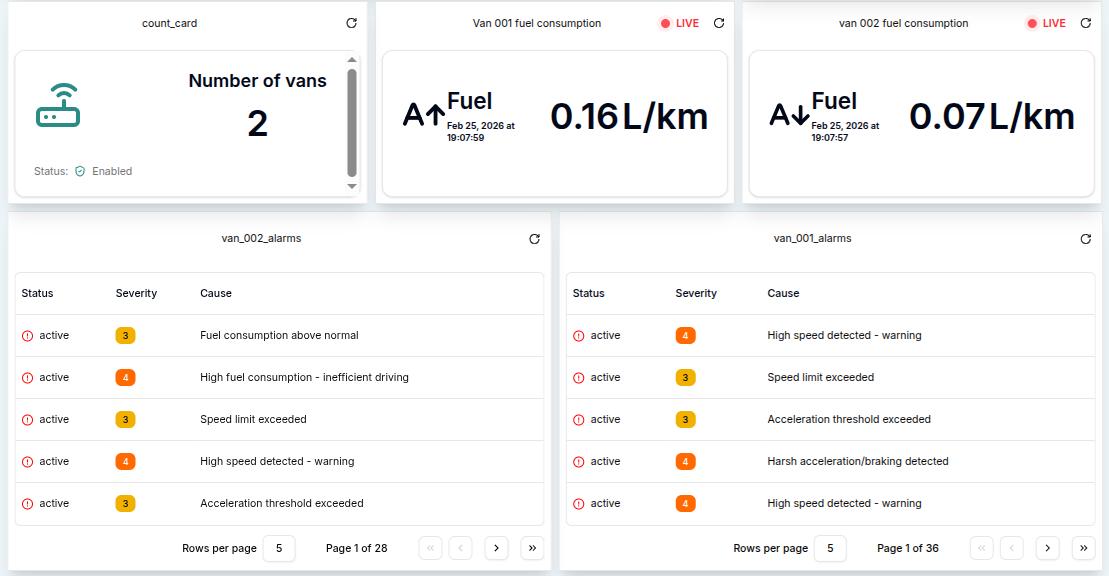Open the Rows per page selector in van_002_alarms

pyautogui.click(x=279, y=548)
